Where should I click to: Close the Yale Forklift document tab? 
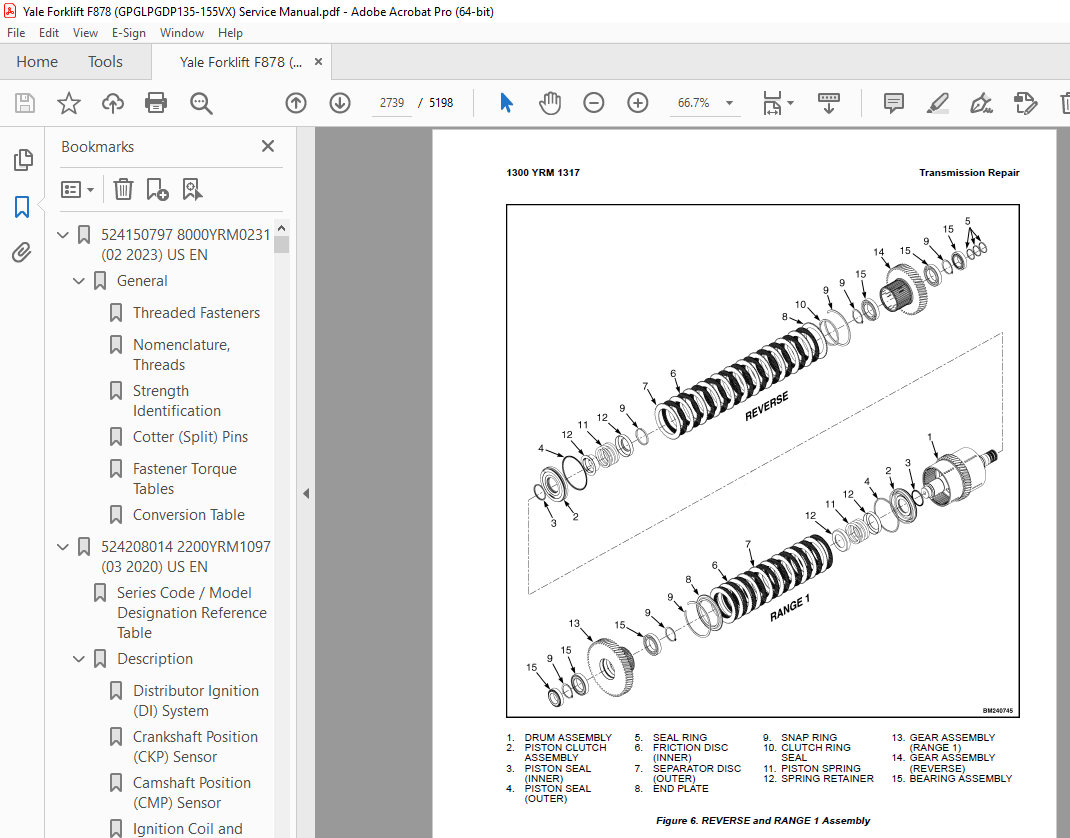click(x=318, y=62)
